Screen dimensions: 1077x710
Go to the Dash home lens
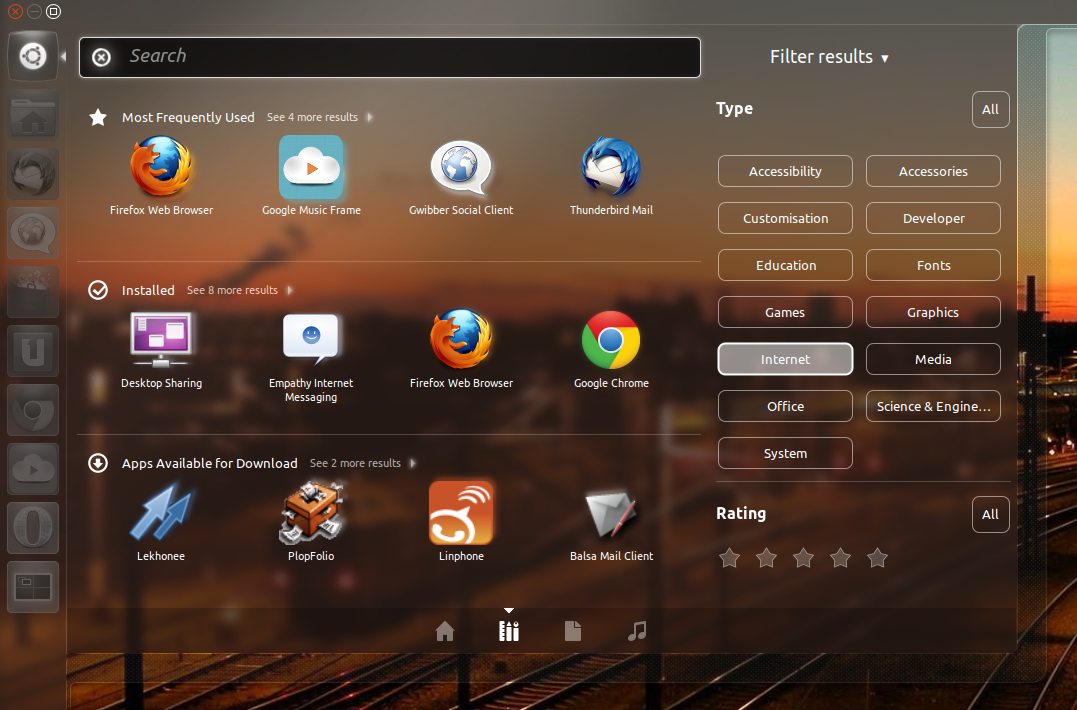pyautogui.click(x=444, y=631)
